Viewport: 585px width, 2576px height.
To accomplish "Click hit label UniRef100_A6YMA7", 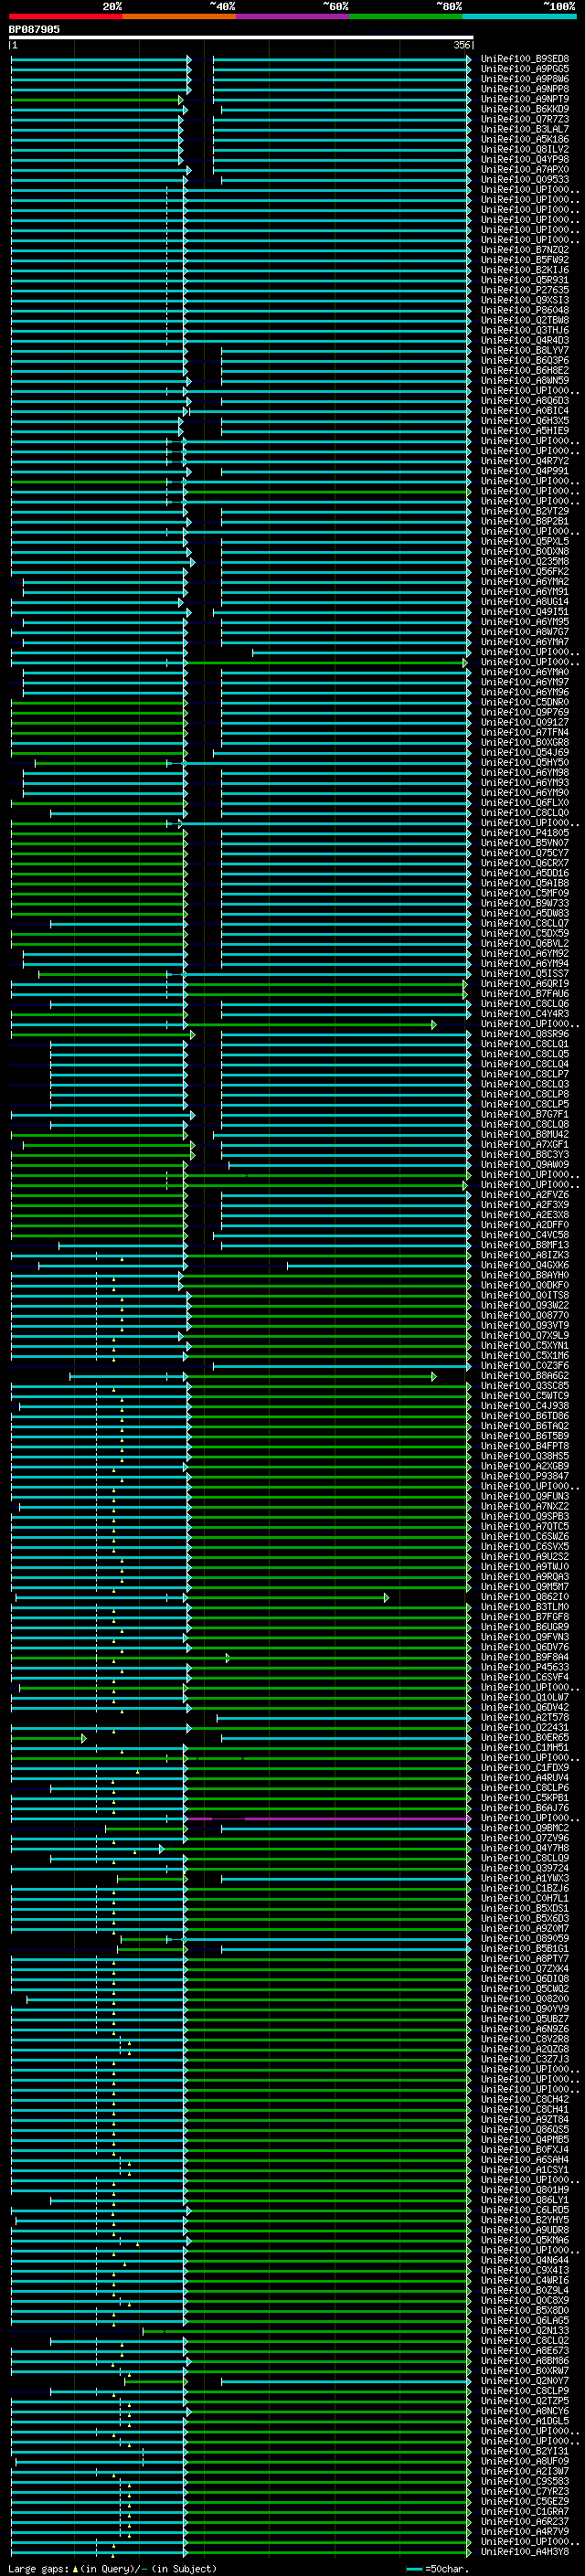I will (525, 642).
